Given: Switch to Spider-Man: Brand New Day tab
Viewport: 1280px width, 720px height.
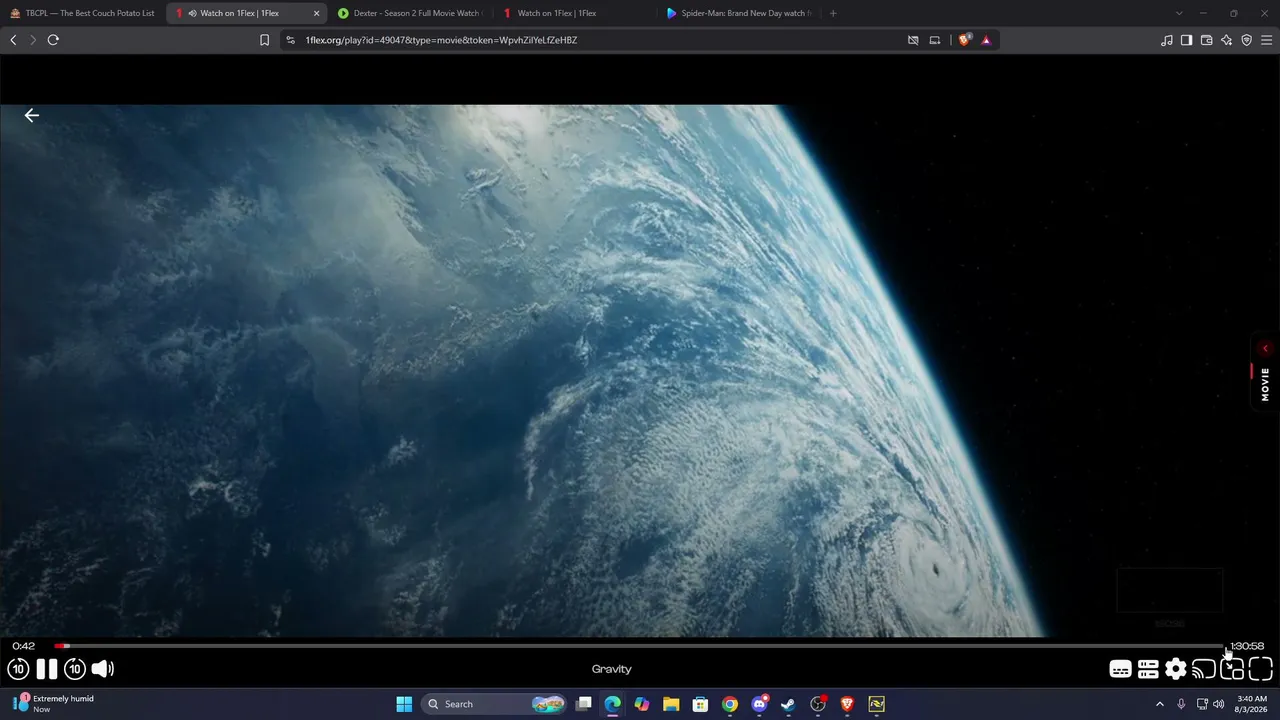Looking at the screenshot, I should coord(740,13).
